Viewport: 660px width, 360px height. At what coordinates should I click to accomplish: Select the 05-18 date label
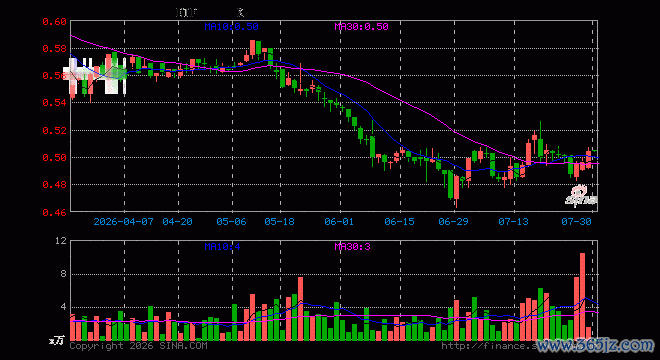pos(279,221)
